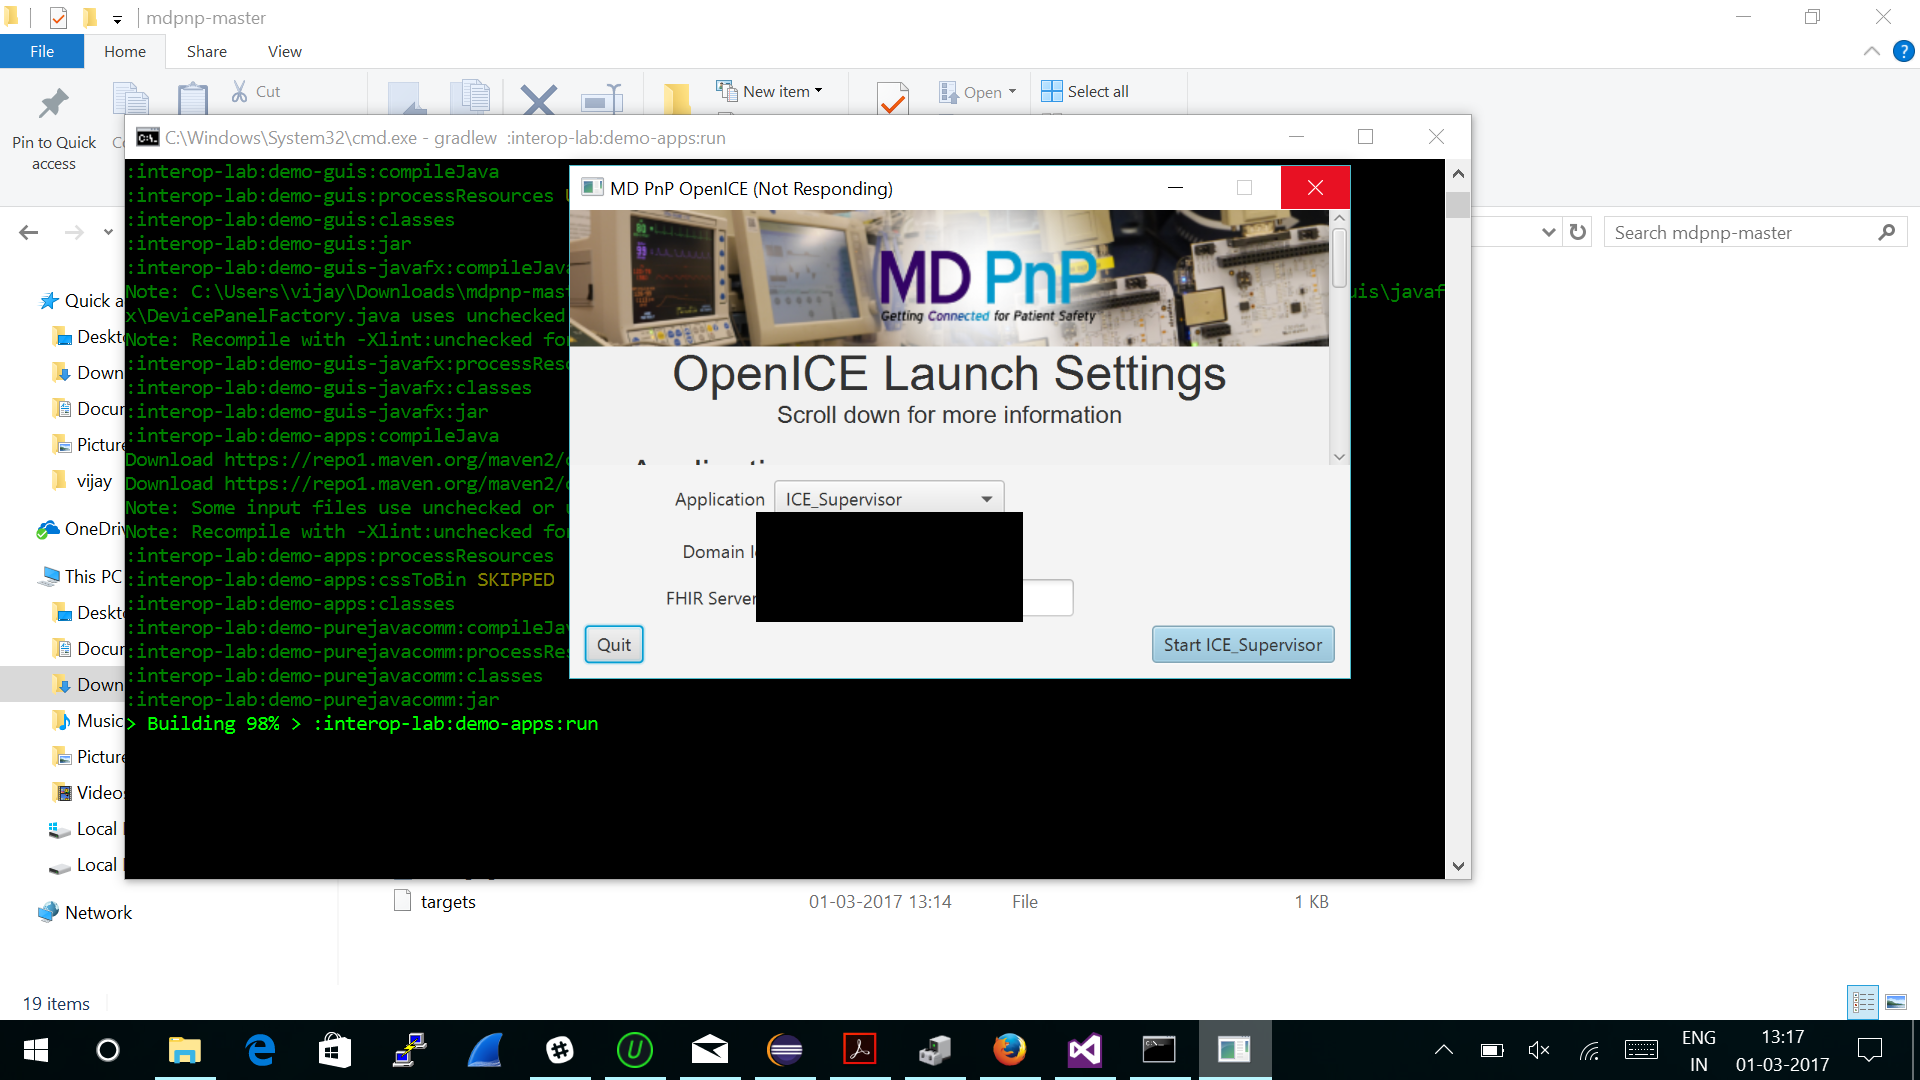This screenshot has height=1080, width=1920.
Task: Open the Open dropdown in ribbon
Action: click(978, 92)
